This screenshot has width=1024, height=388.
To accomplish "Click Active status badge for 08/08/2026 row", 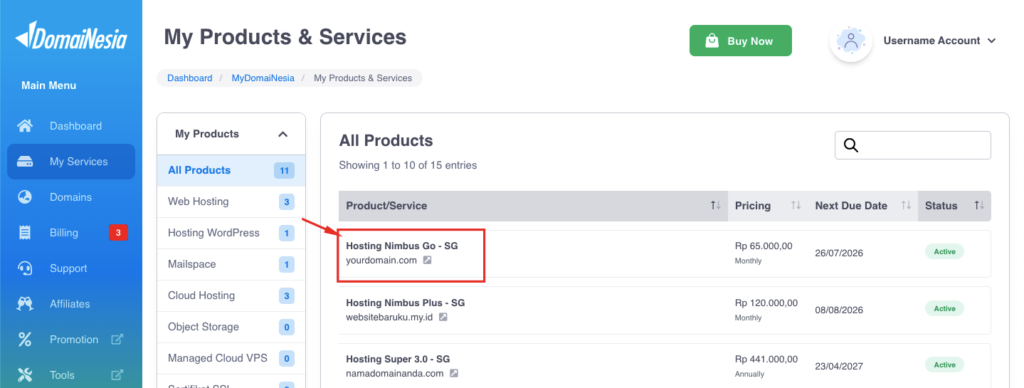I will tap(944, 308).
